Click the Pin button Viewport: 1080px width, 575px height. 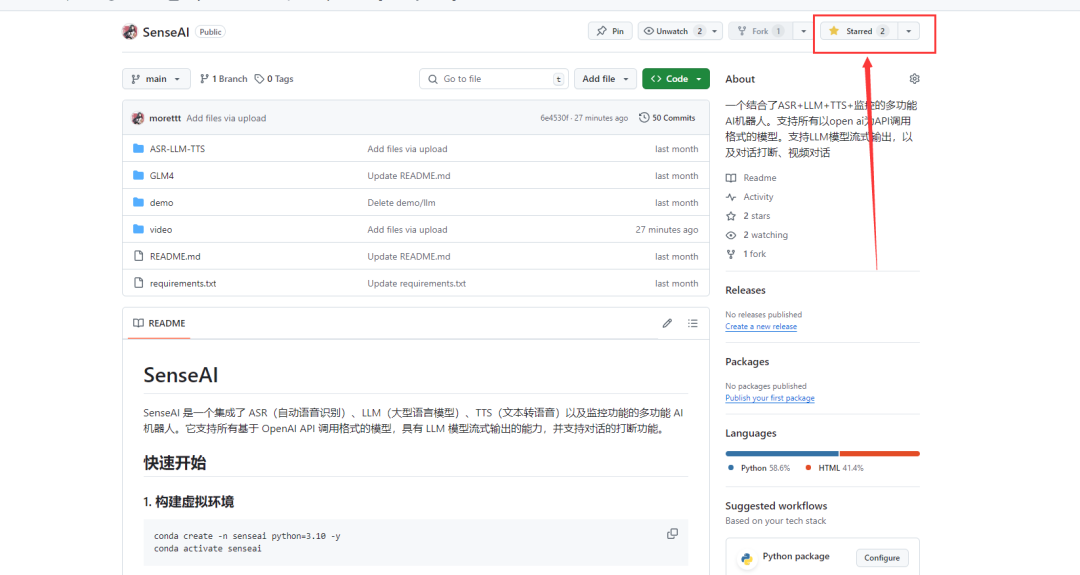tap(610, 31)
